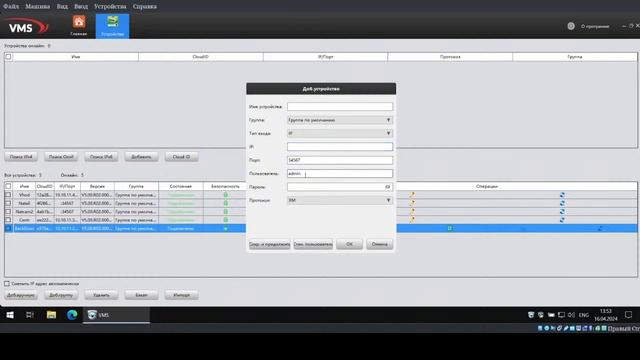640x360 pixels.
Task: Click security lock icon in Vhod row
Action: point(225,195)
